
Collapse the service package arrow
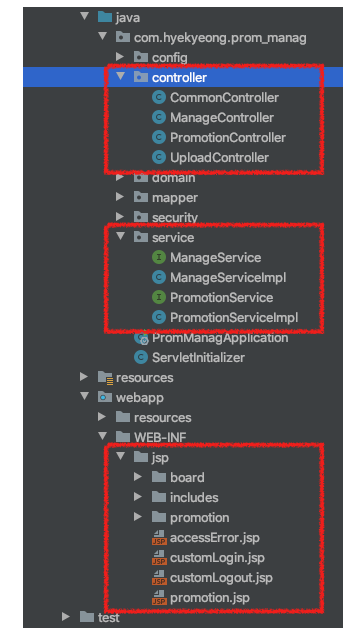[120, 237]
